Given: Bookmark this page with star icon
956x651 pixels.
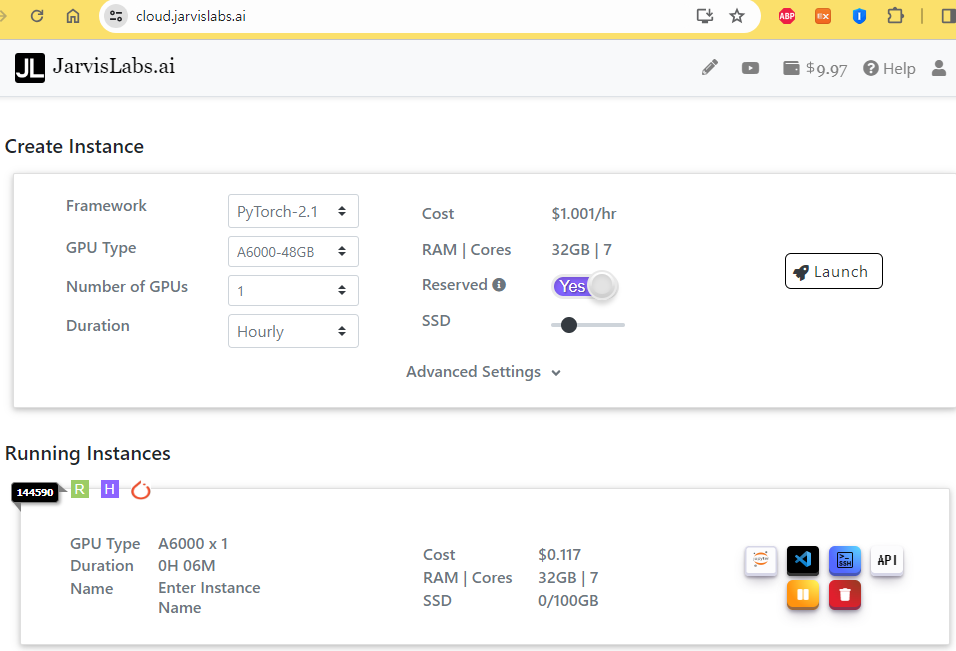Looking at the screenshot, I should 737,16.
